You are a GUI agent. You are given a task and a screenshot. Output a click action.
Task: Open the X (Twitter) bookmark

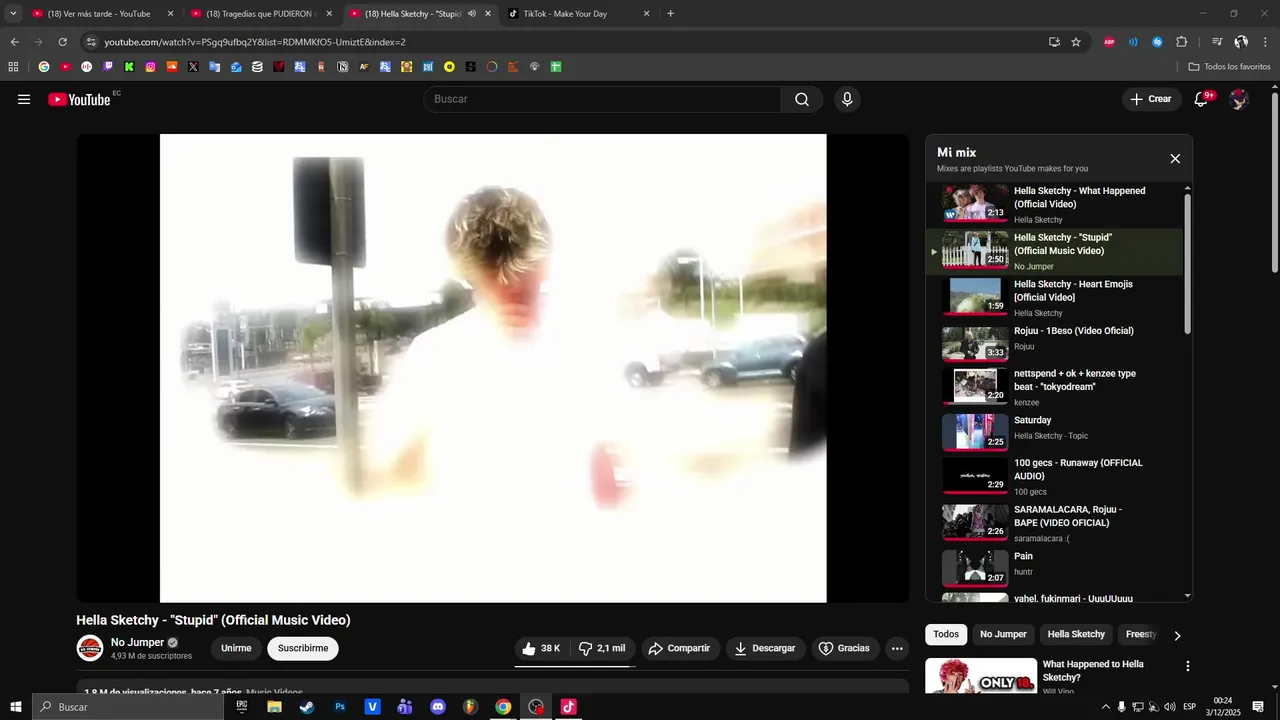194,67
